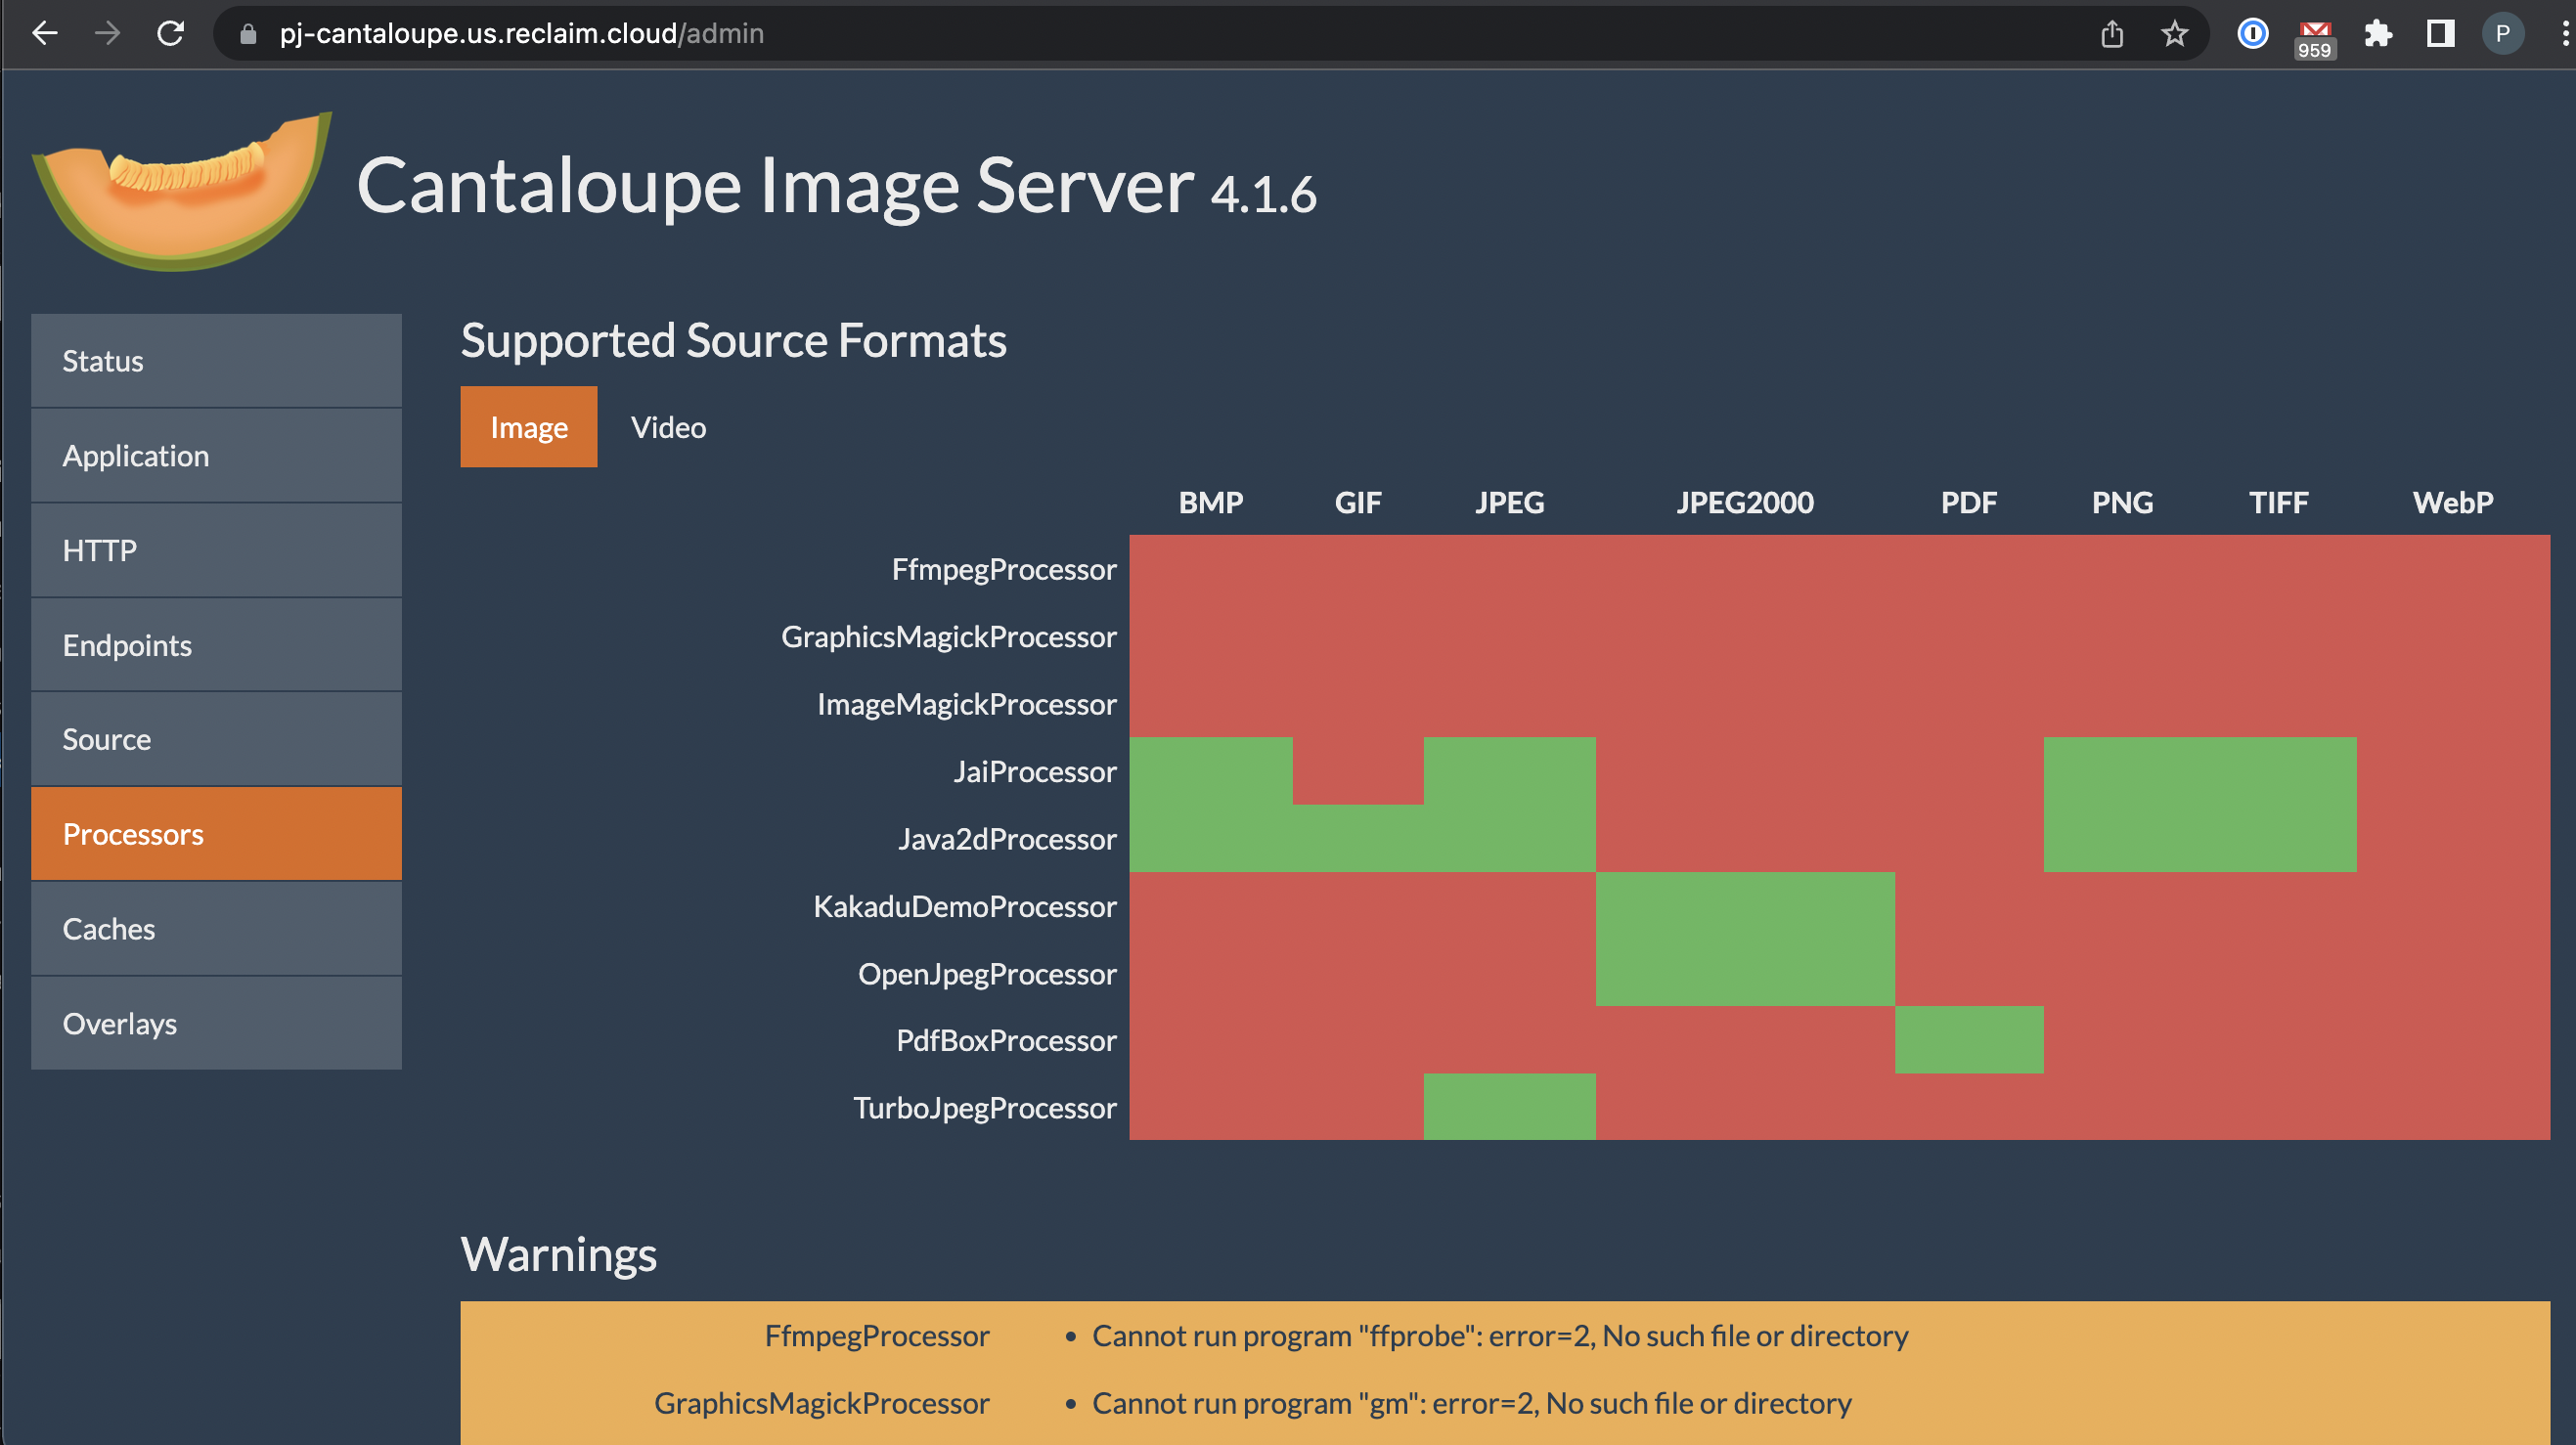Click green Java2dProcessor GIF cell
The width and height of the screenshot is (2576, 1445).
[1357, 838]
